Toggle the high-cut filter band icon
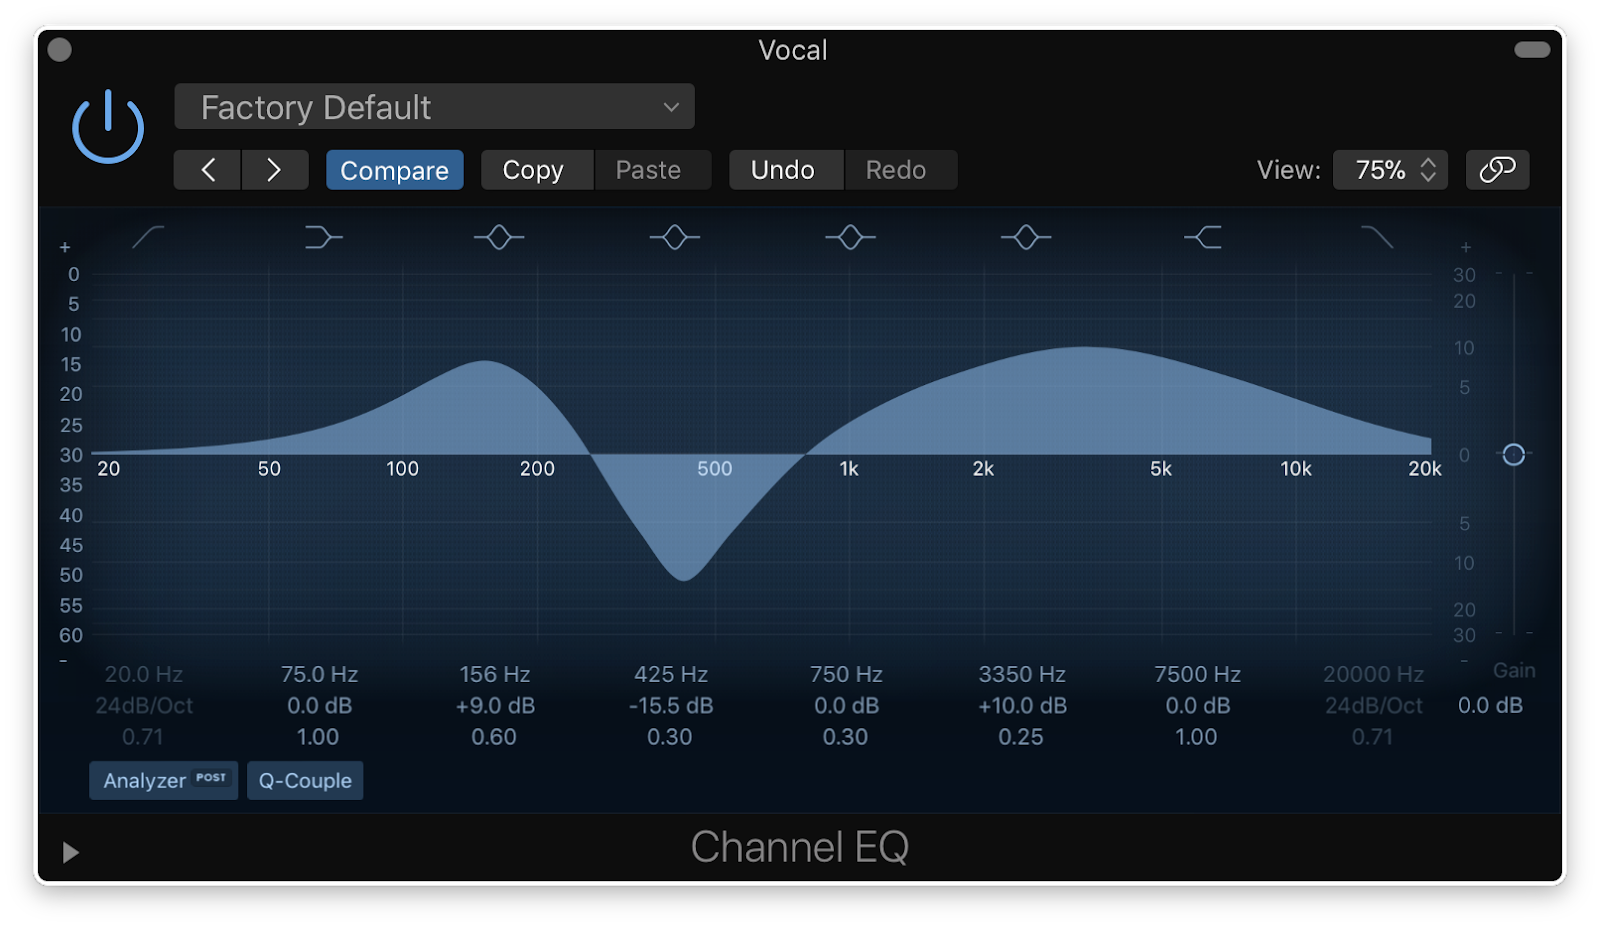The image size is (1600, 927). 1377,237
